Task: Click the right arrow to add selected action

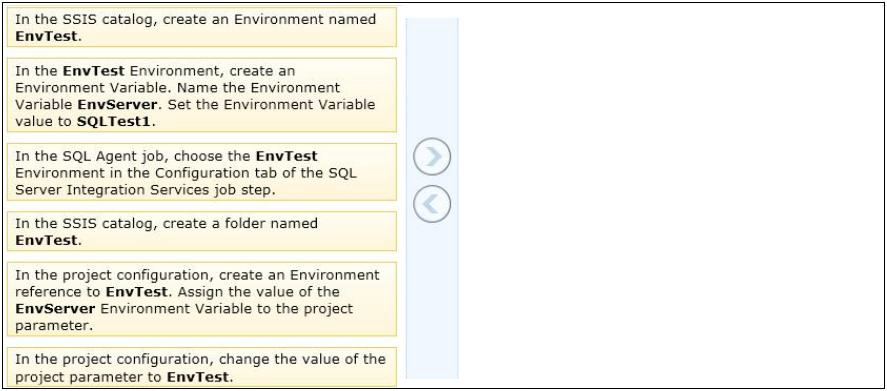Action: click(x=432, y=157)
